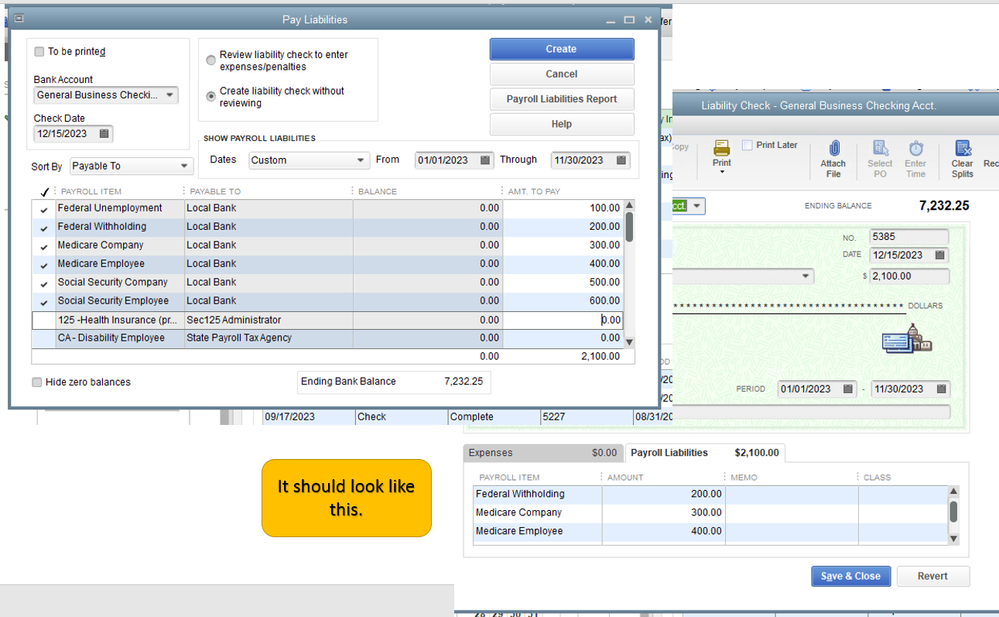
Task: Click scroll down arrow in Pay Liabilities list
Action: pos(629,342)
